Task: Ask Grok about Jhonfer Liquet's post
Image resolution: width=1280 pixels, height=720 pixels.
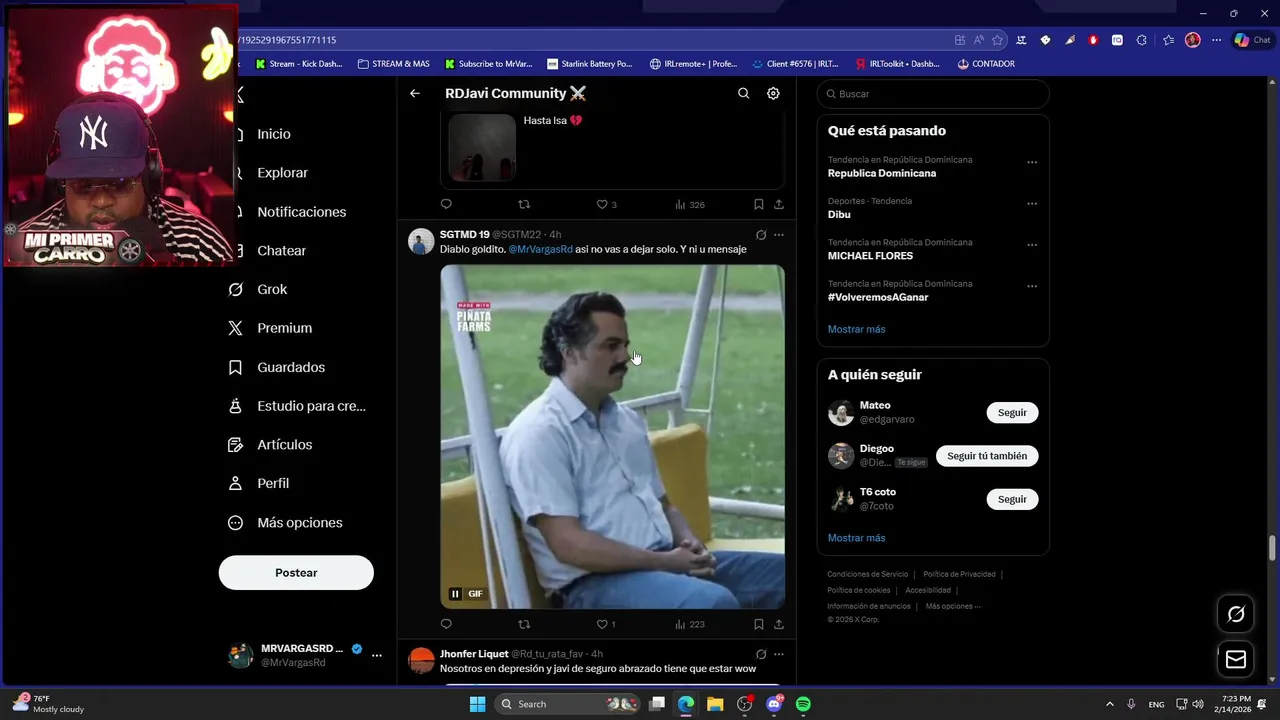Action: click(x=761, y=654)
